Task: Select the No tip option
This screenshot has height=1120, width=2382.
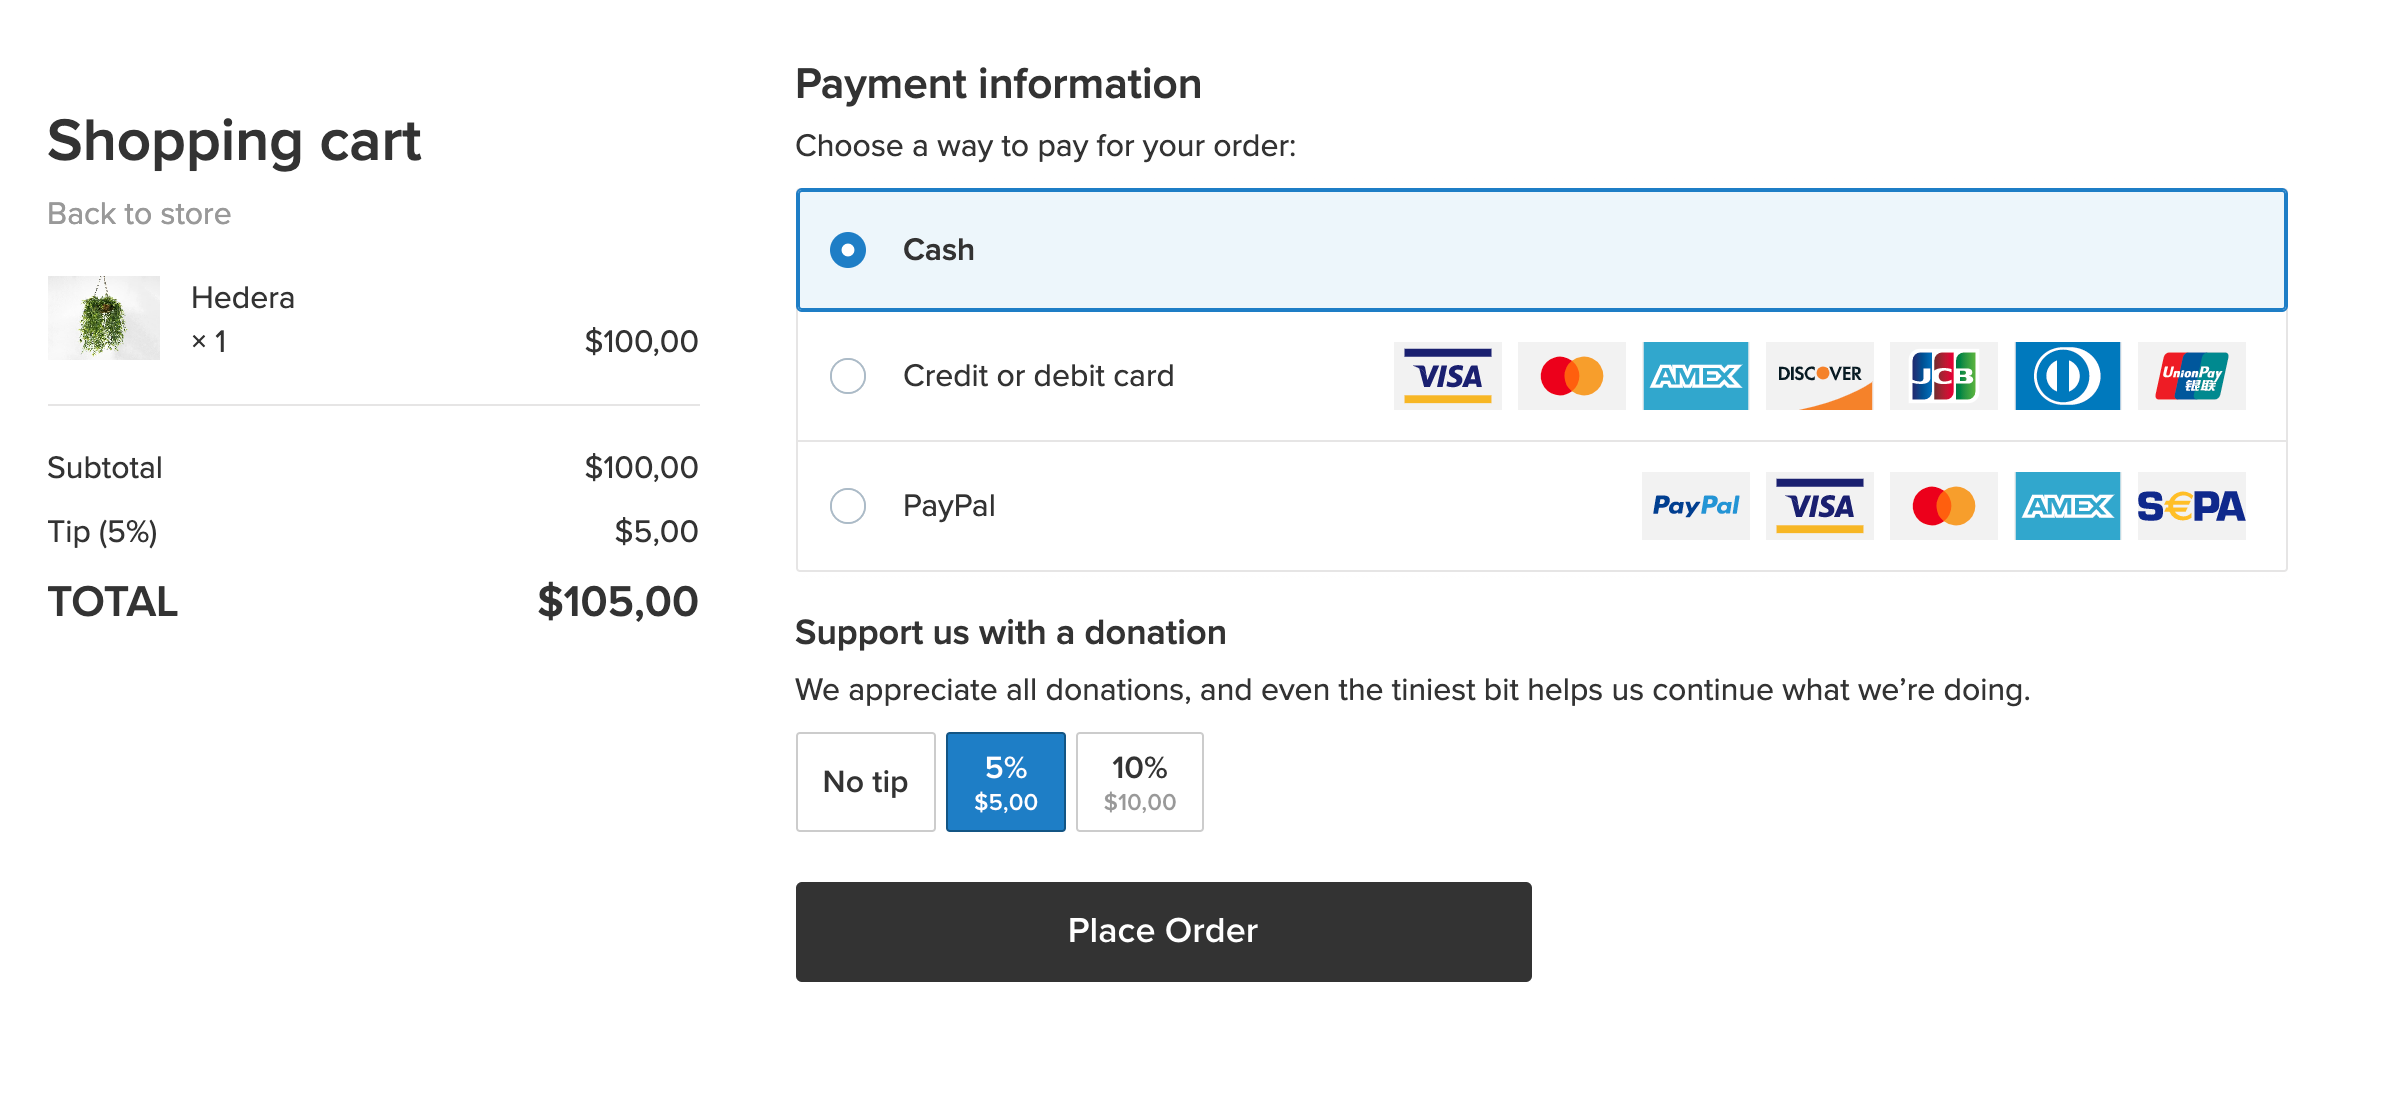Action: (865, 782)
